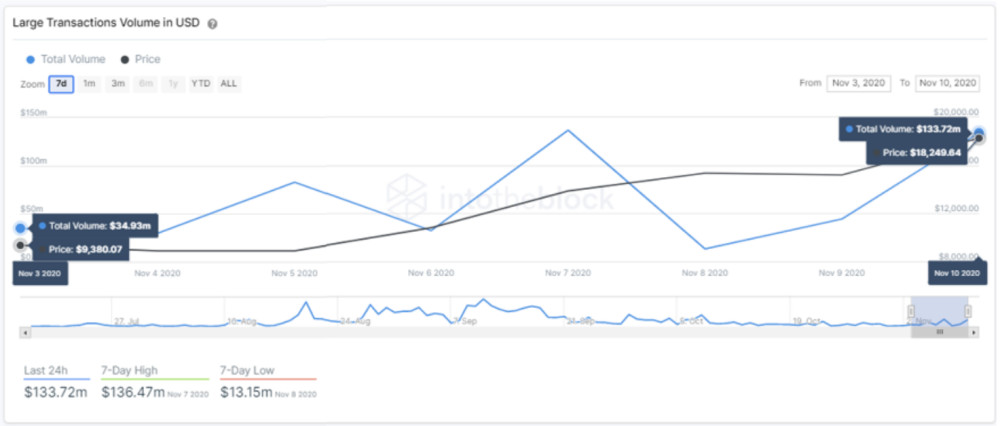
Task: Toggle the Total Volume legend series
Action: point(66,59)
